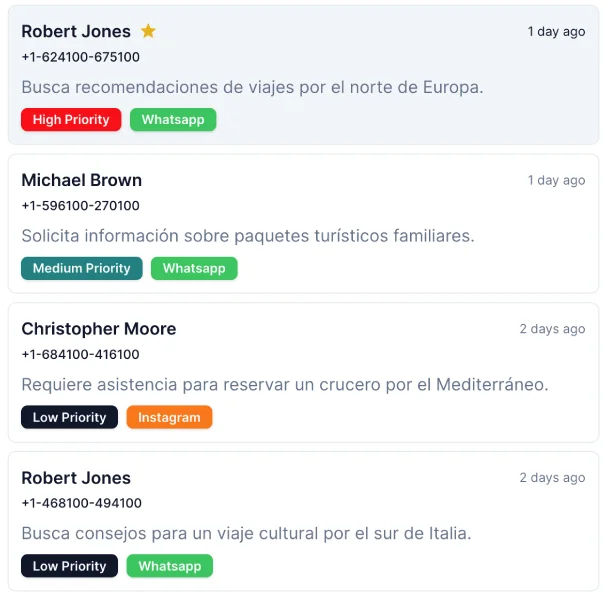
Task: Click the phone number +1-684100-416100
Action: pos(80,354)
